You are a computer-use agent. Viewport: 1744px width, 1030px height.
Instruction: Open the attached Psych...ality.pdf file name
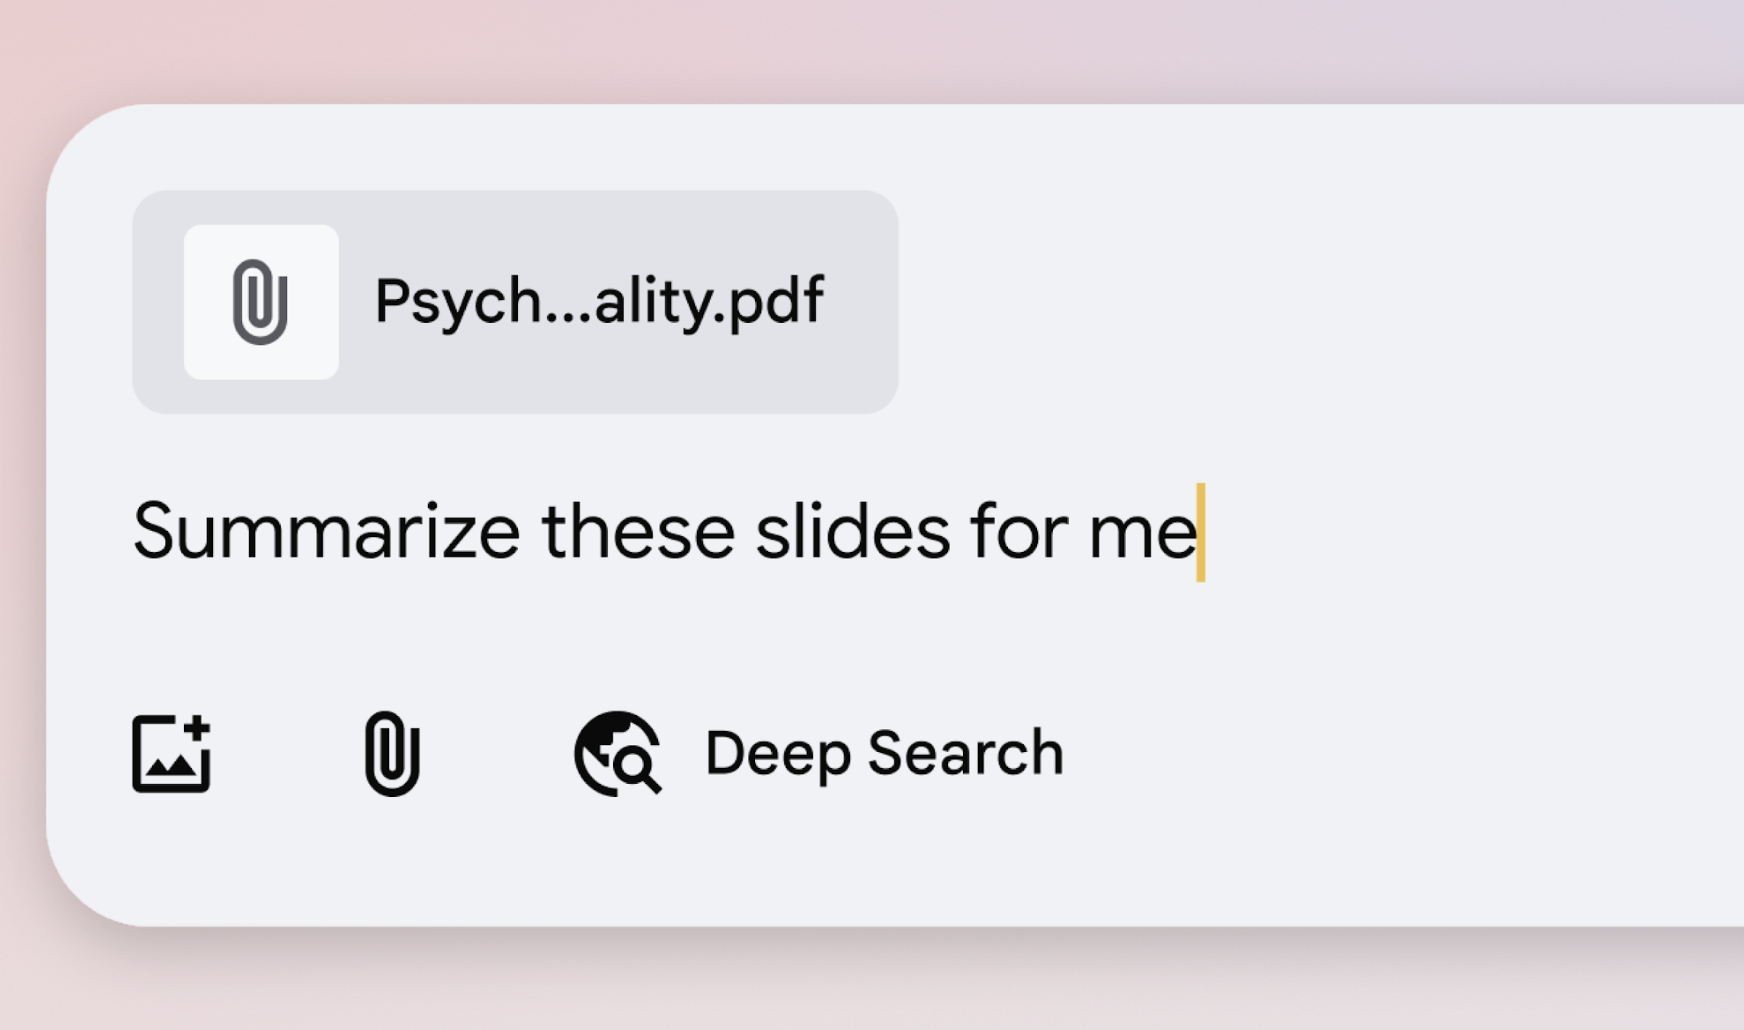coord(598,301)
